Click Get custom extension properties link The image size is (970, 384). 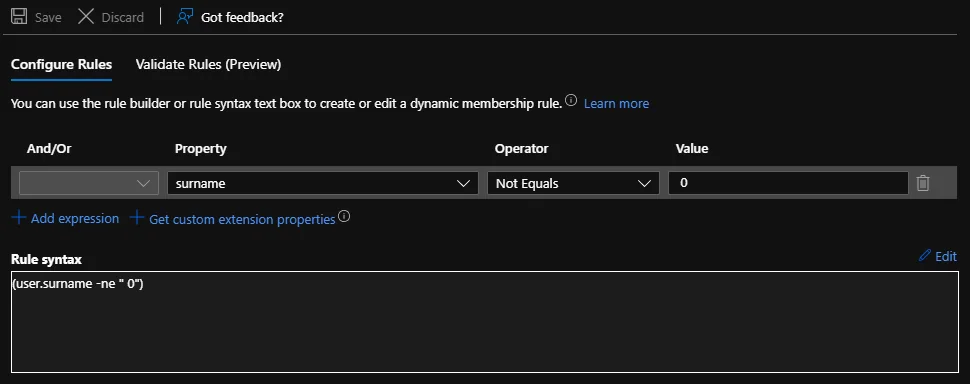[242, 220]
